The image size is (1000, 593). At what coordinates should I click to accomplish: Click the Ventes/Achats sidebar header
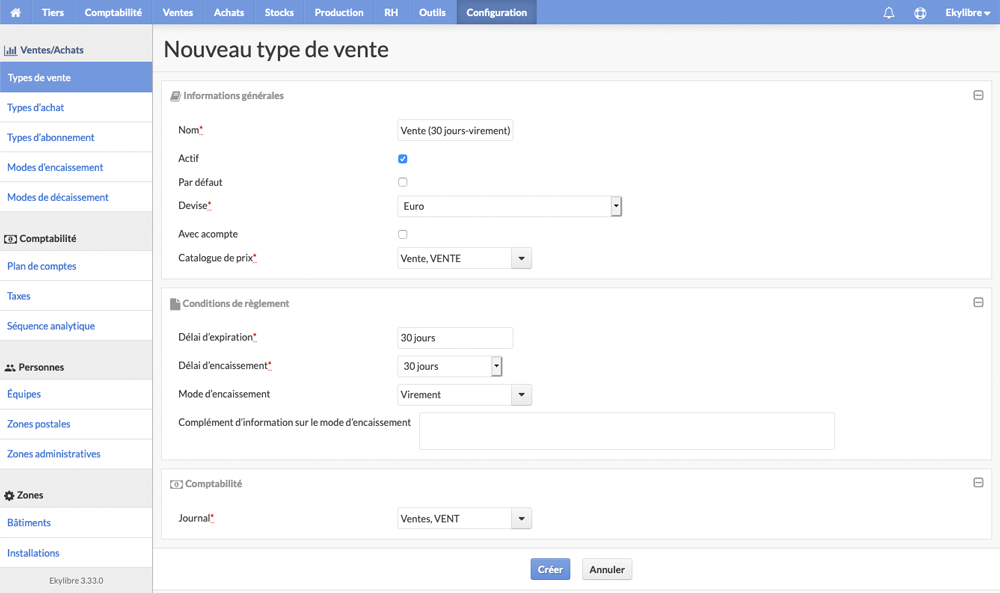click(44, 50)
